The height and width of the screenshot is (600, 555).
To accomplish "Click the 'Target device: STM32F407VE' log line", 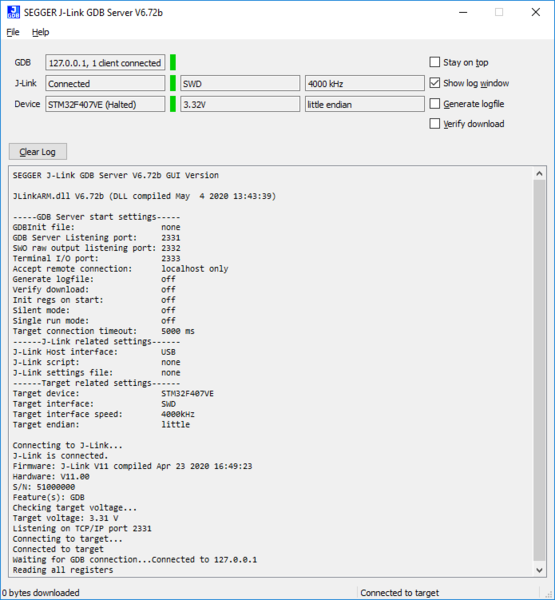I will point(113,394).
